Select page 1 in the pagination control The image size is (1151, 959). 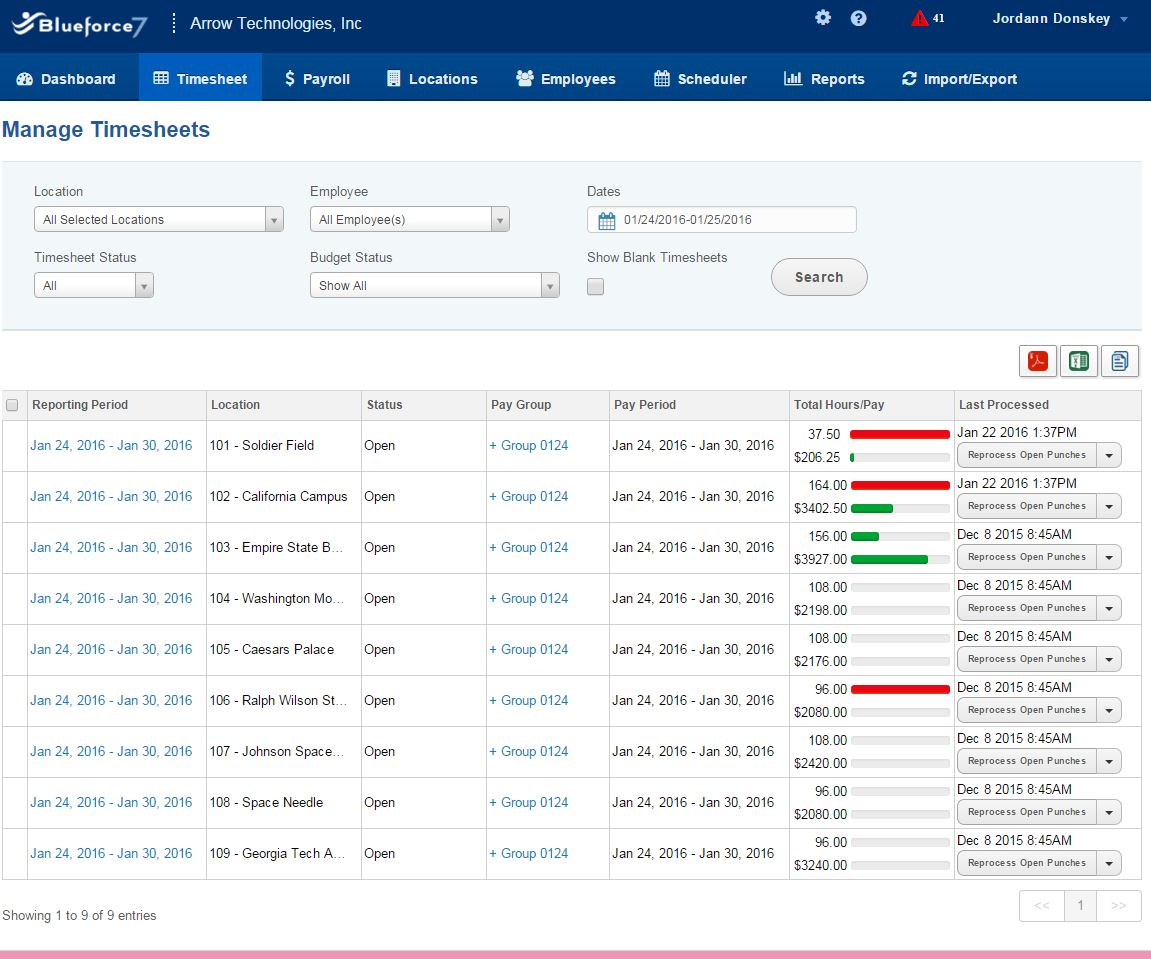coord(1080,905)
